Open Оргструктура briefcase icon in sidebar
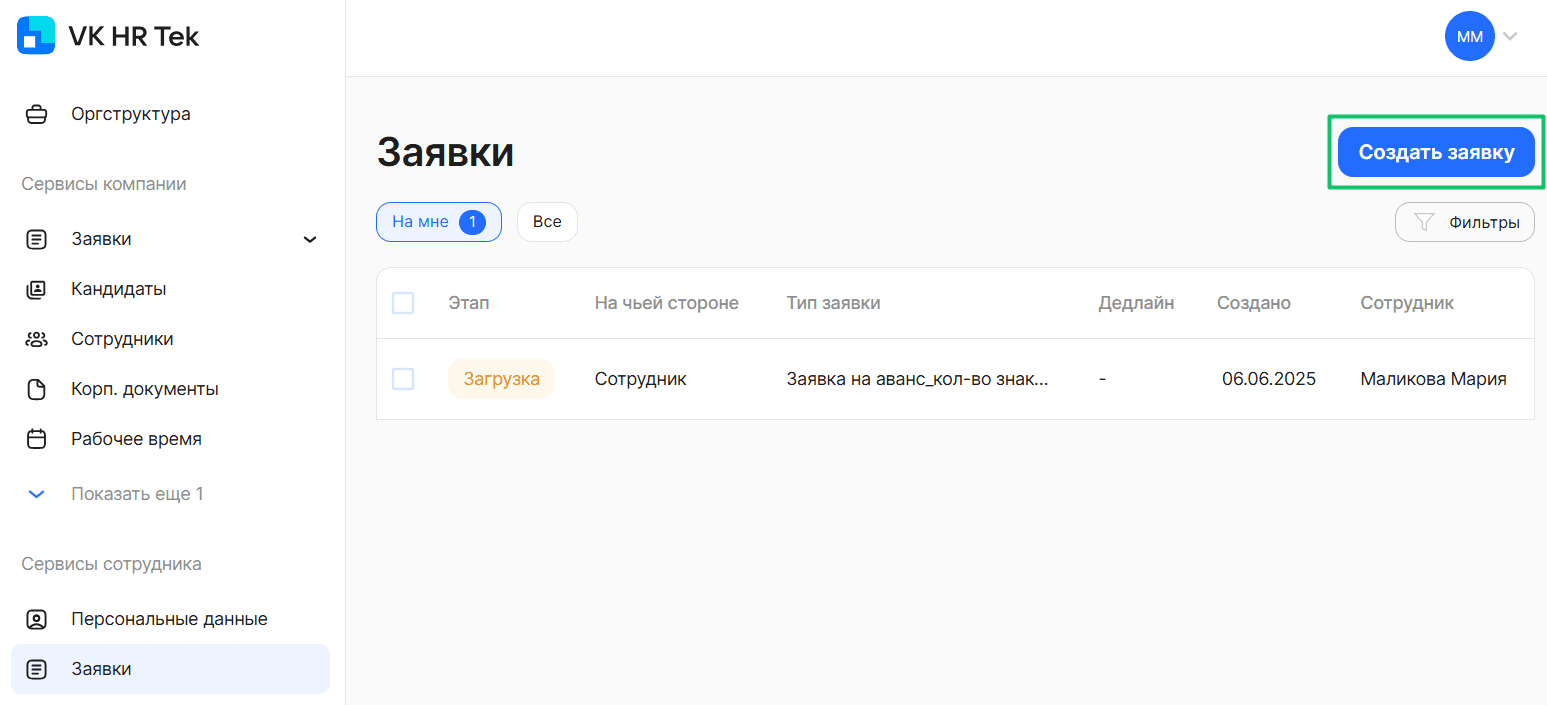This screenshot has width=1547, height=705. tap(37, 114)
